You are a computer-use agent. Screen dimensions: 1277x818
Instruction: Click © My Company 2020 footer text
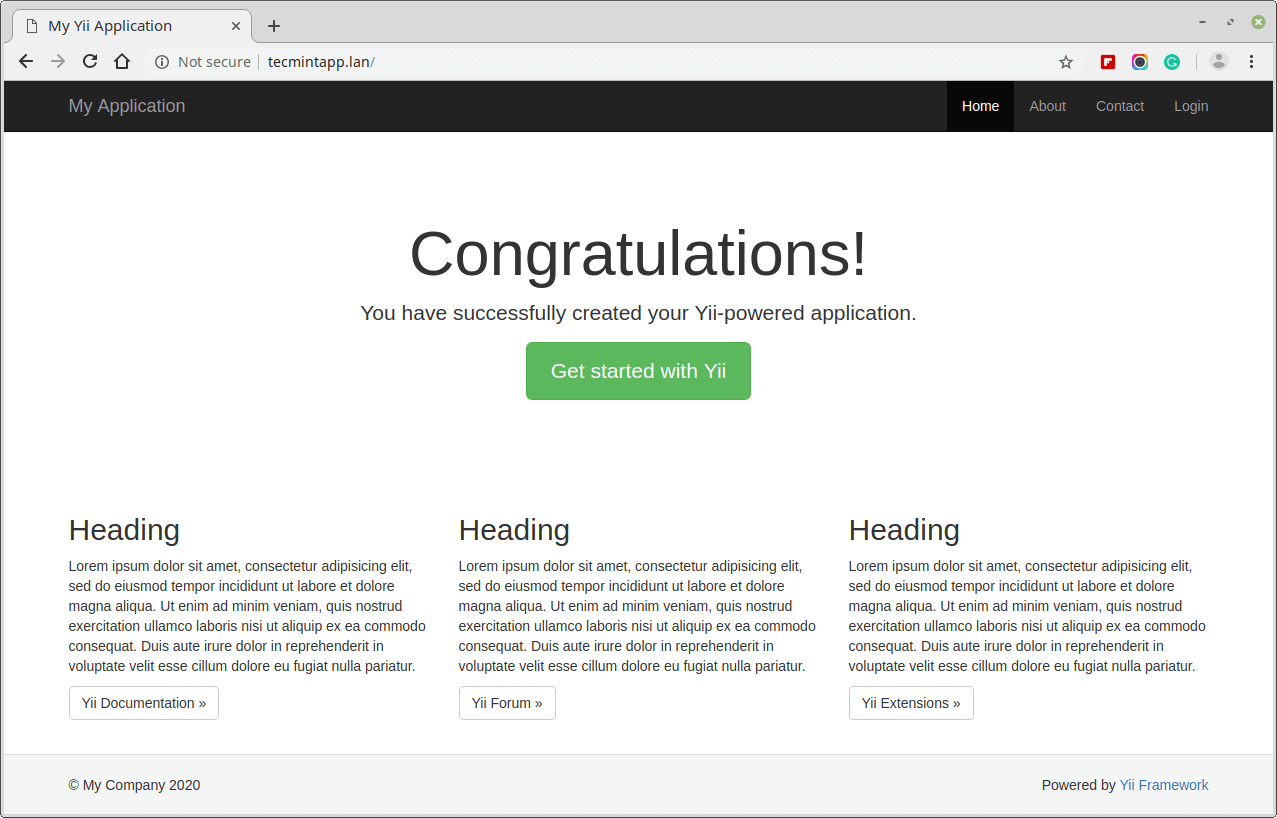(x=134, y=785)
